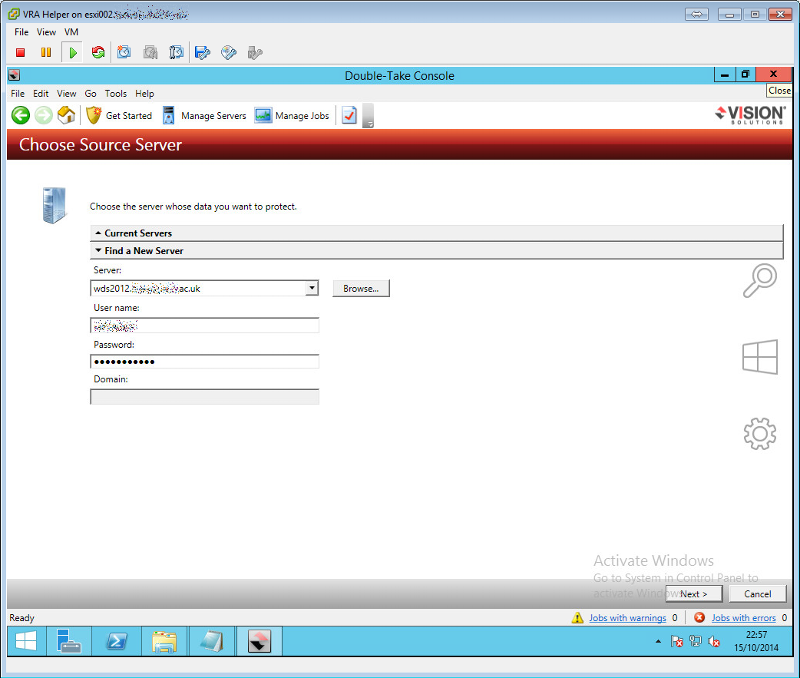800x678 pixels.
Task: Go to the Home page icon
Action: point(66,115)
